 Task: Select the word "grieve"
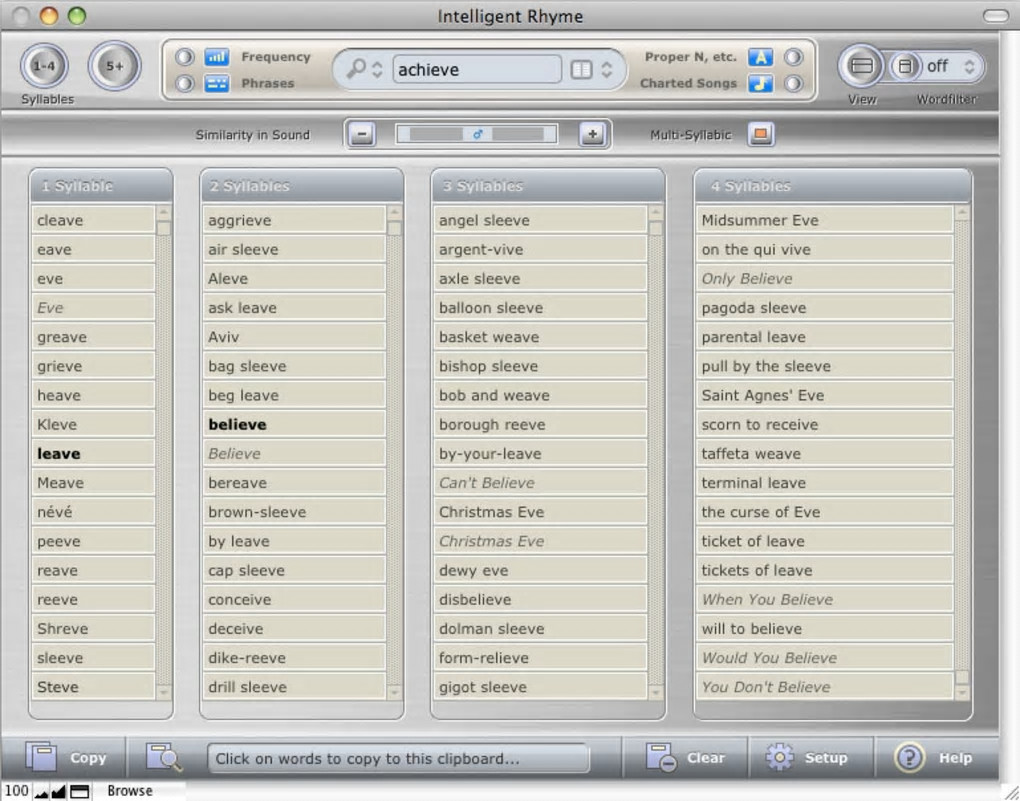(93, 366)
